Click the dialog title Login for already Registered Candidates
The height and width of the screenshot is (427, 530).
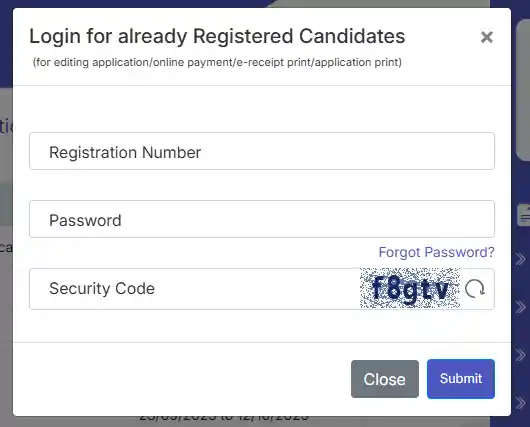tap(217, 36)
